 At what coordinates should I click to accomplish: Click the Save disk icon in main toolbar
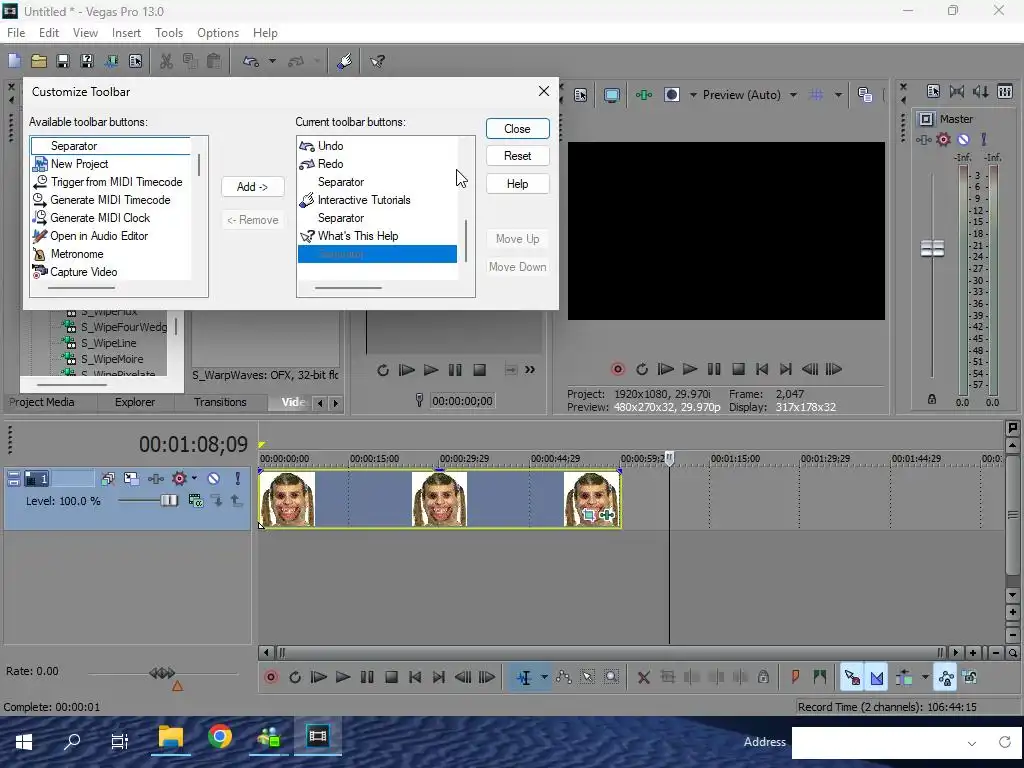click(63, 61)
